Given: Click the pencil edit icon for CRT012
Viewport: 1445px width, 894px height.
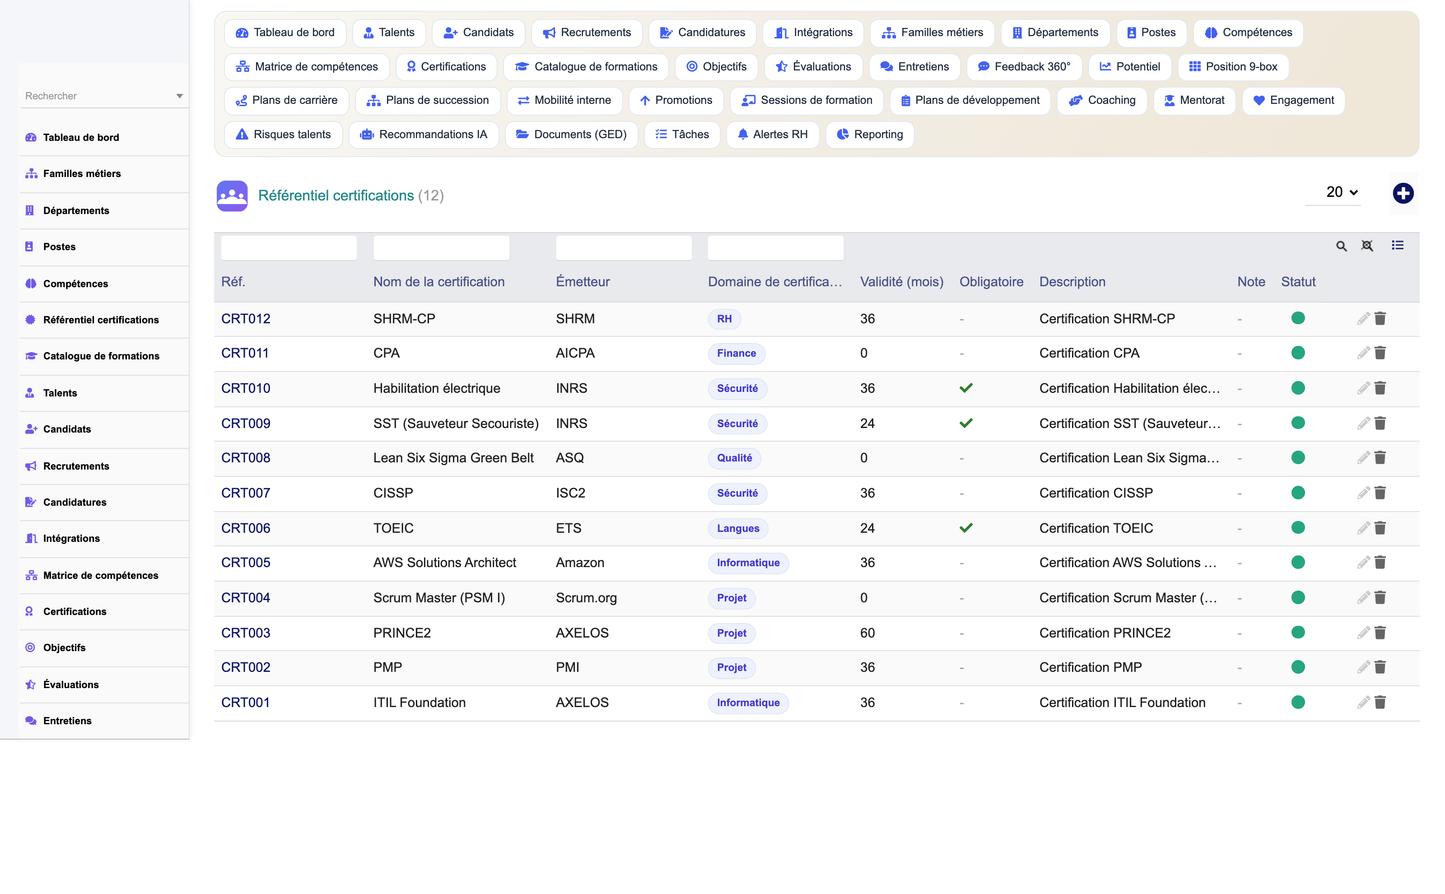Looking at the screenshot, I should (1363, 318).
